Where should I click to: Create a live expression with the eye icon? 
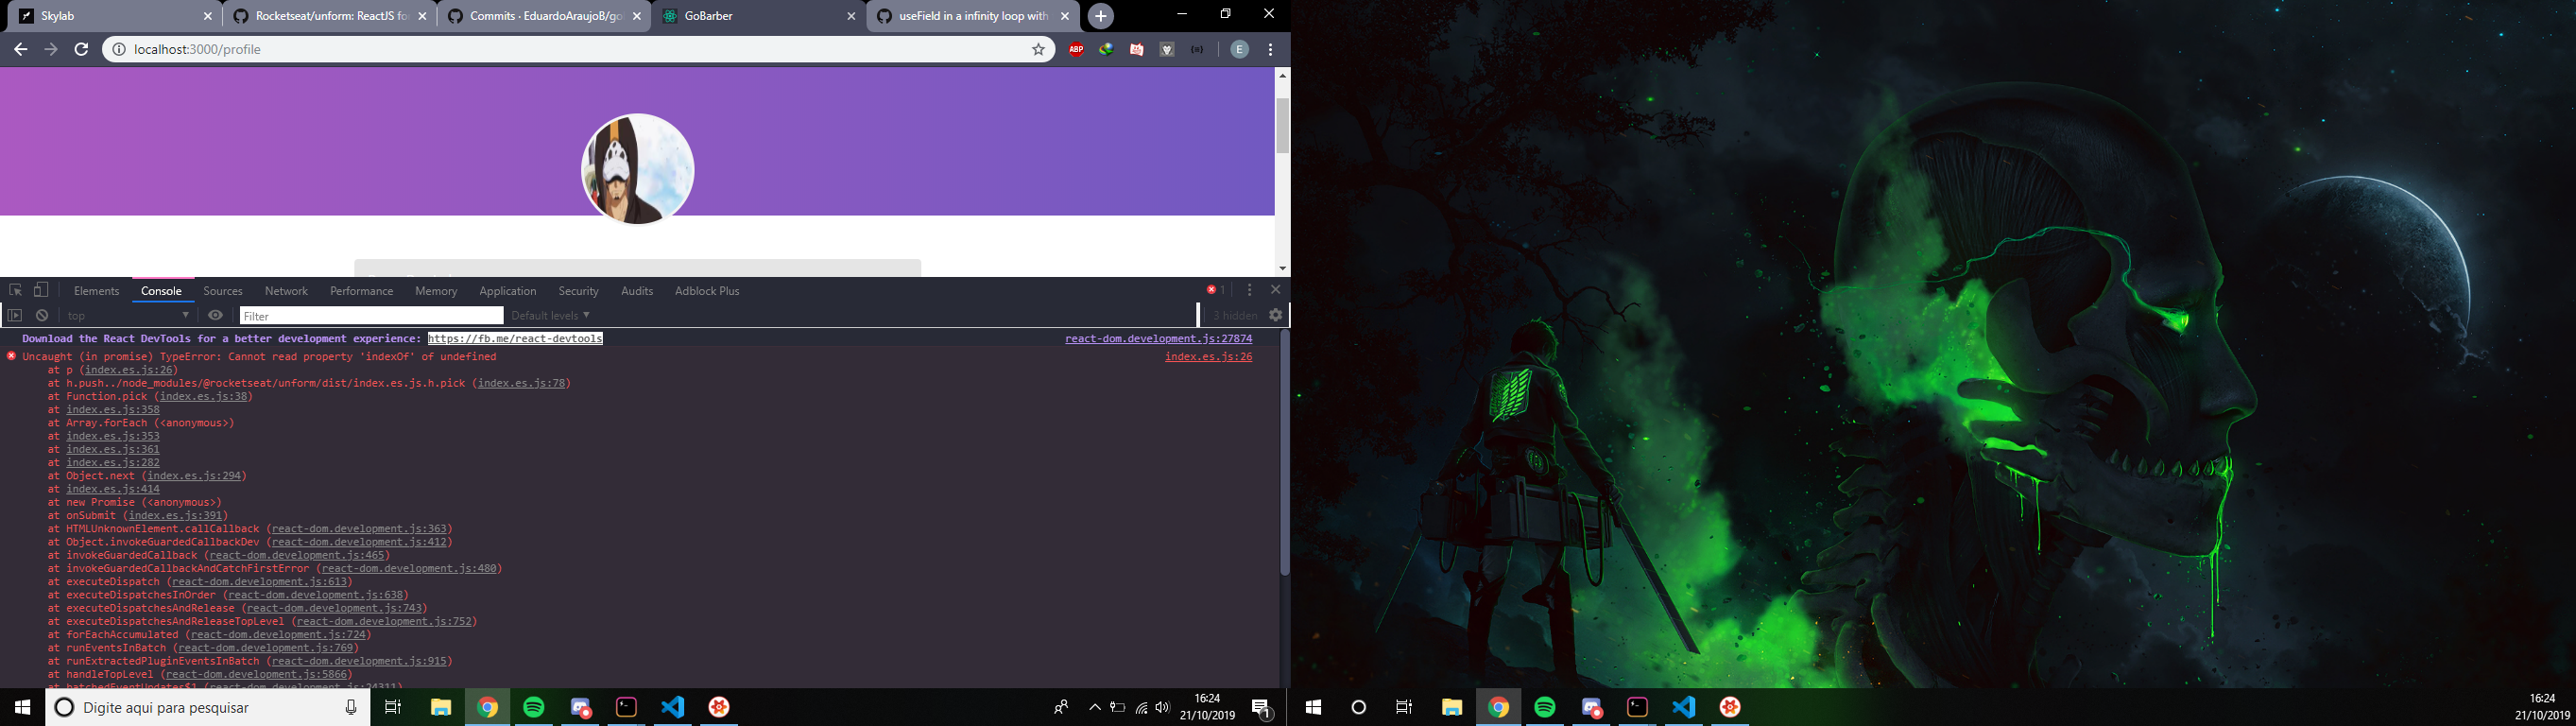point(215,315)
